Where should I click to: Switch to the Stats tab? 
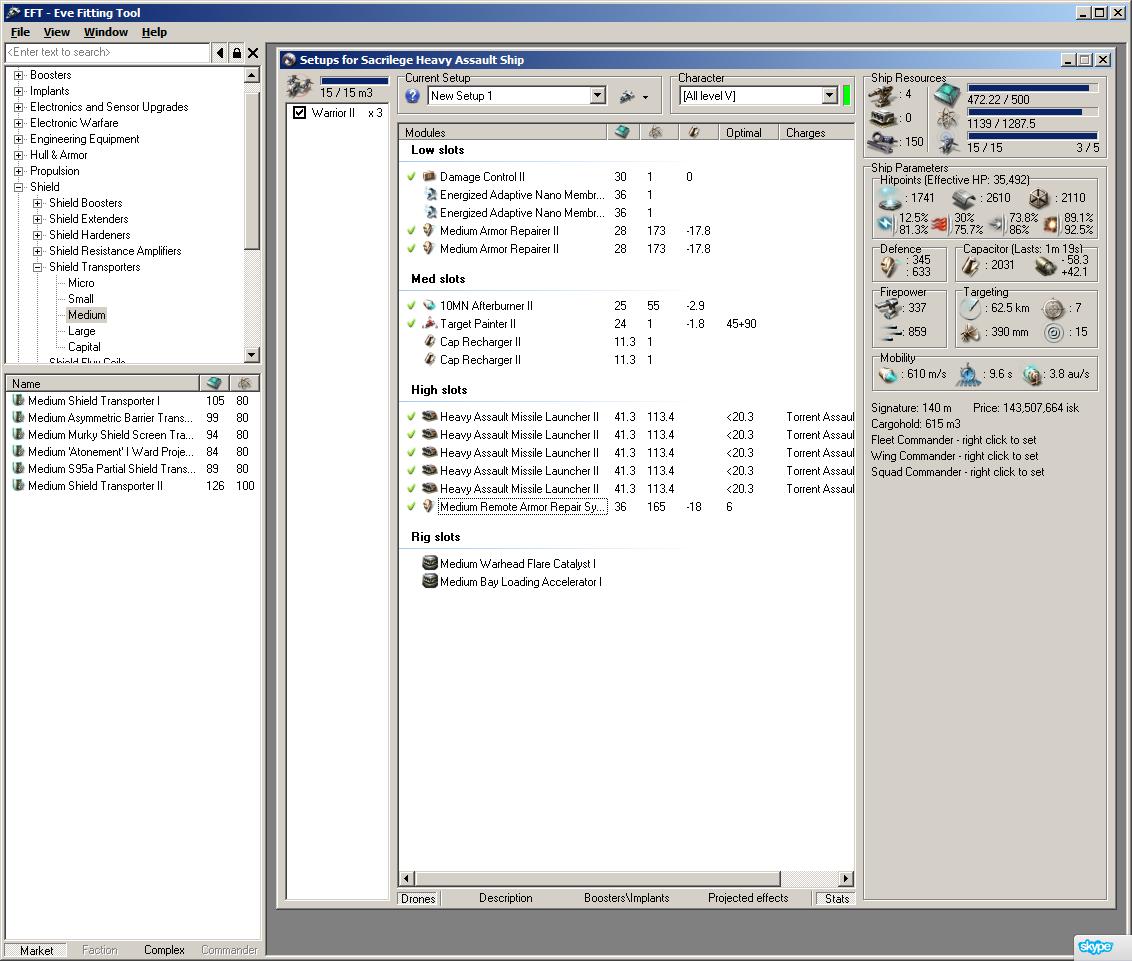tap(837, 898)
